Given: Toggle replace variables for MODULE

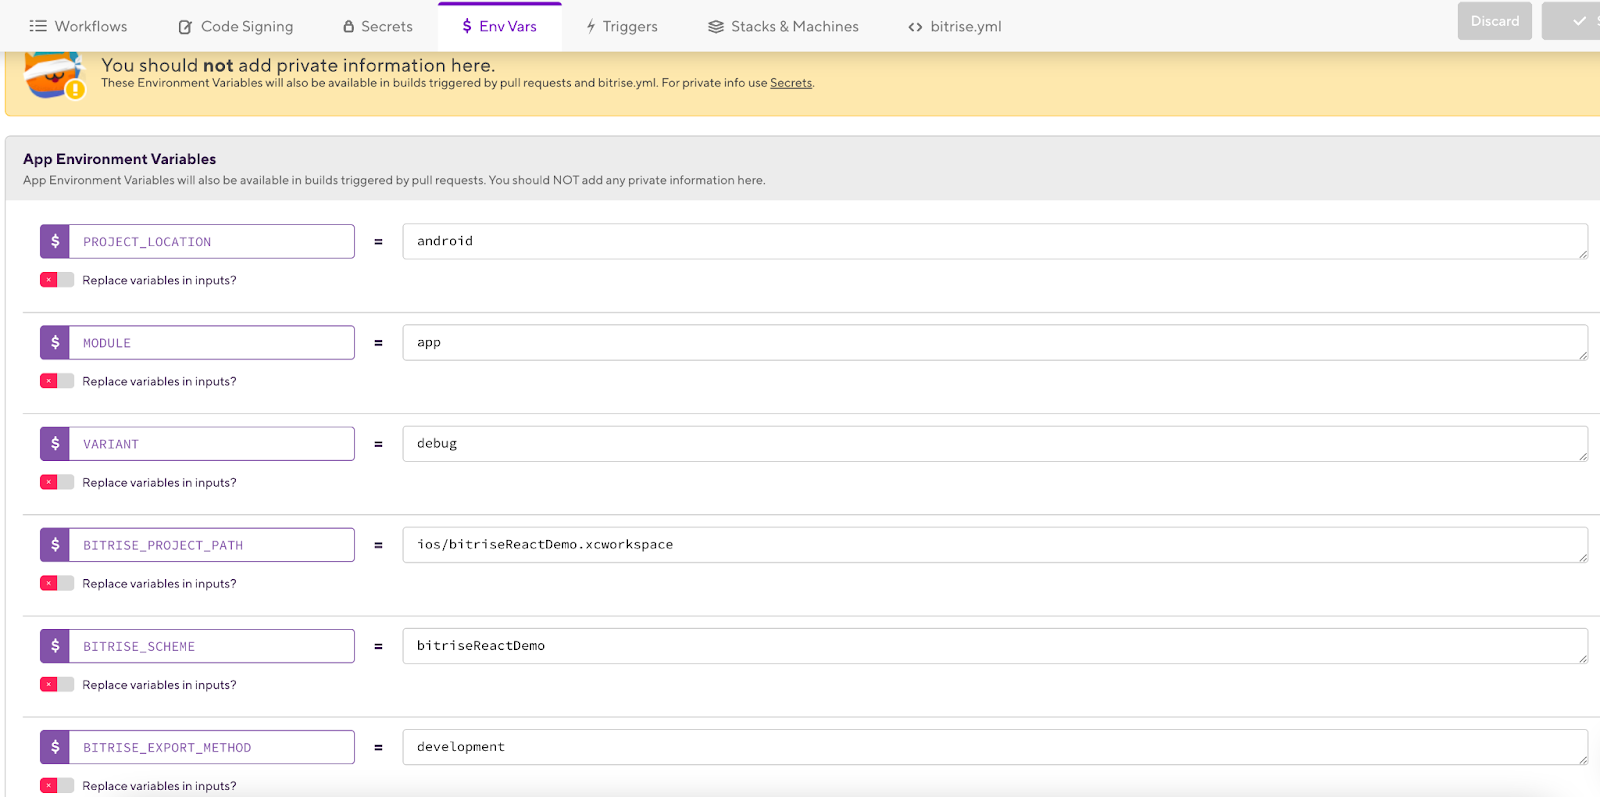Looking at the screenshot, I should point(57,381).
